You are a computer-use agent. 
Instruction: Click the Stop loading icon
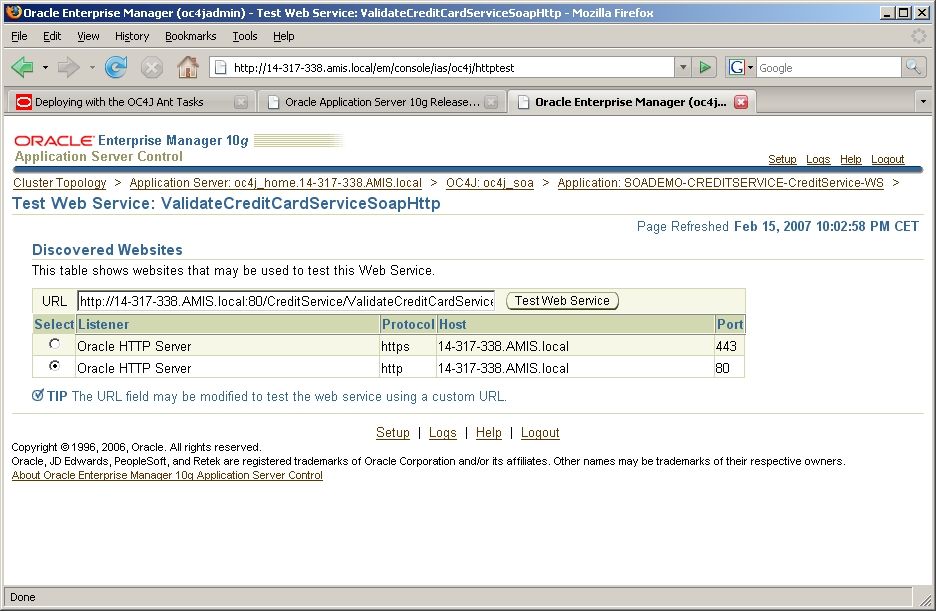point(152,67)
